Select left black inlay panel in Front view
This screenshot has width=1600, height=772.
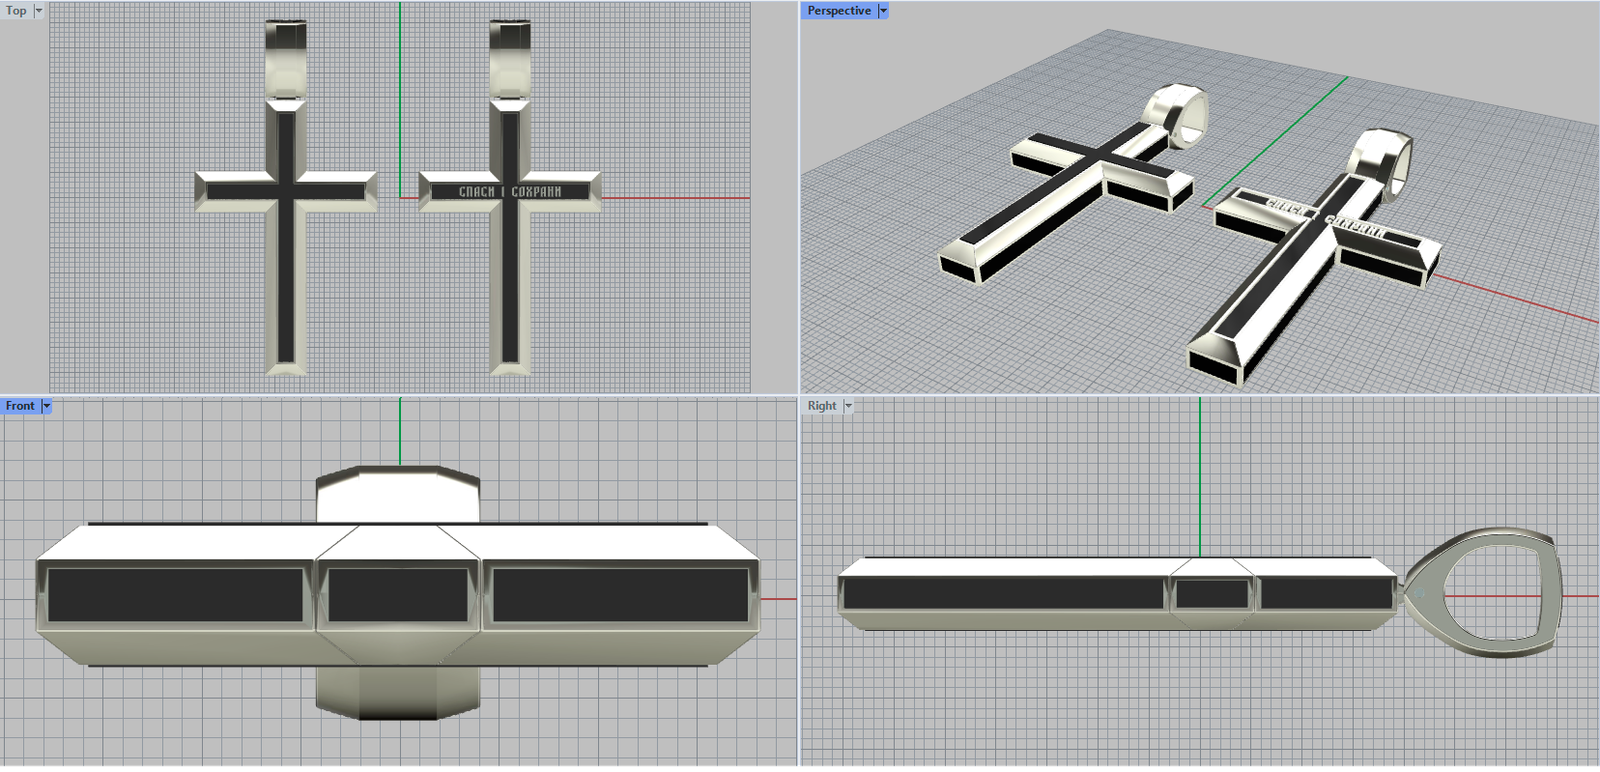175,595
